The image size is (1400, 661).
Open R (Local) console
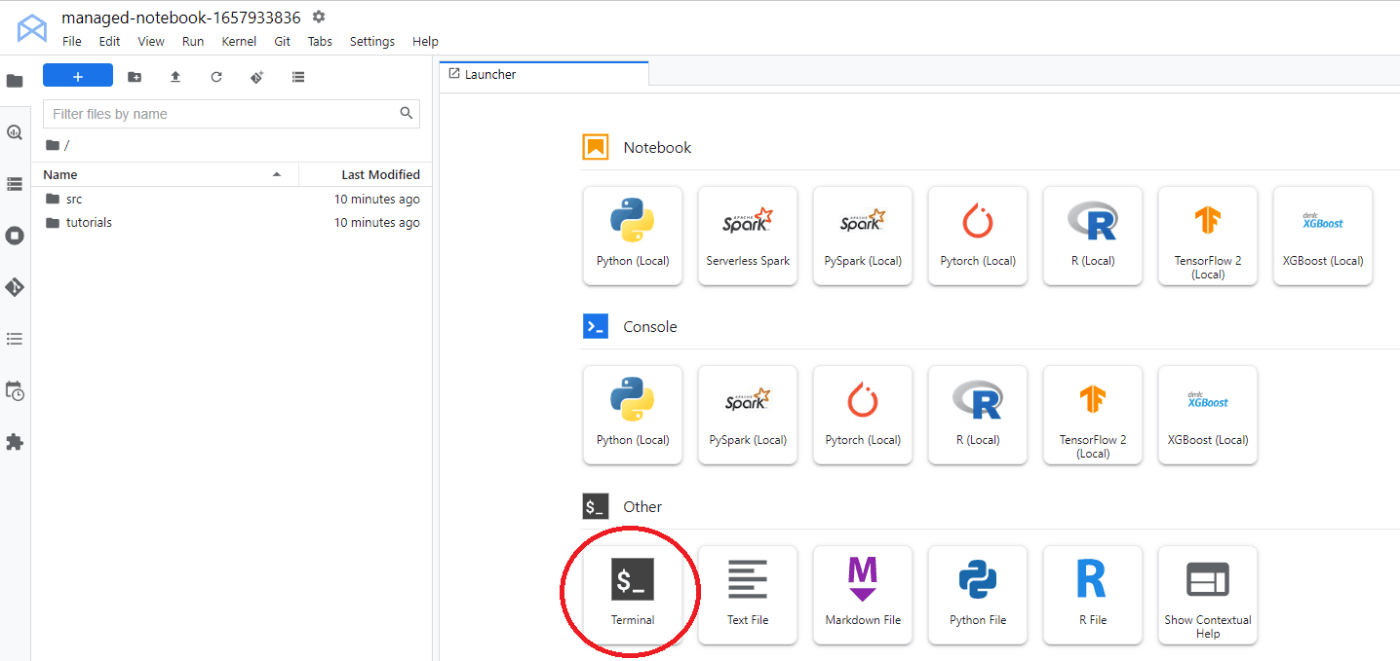[x=977, y=414]
